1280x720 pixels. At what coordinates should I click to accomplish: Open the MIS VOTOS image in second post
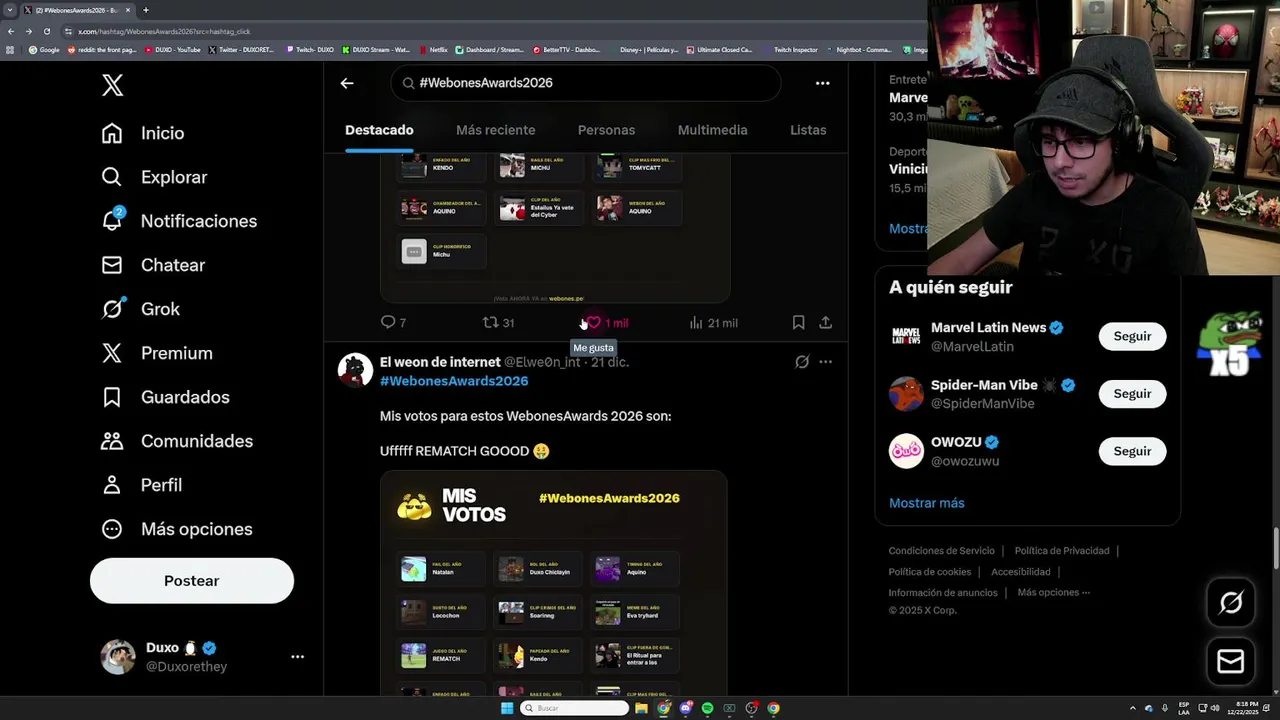point(554,584)
